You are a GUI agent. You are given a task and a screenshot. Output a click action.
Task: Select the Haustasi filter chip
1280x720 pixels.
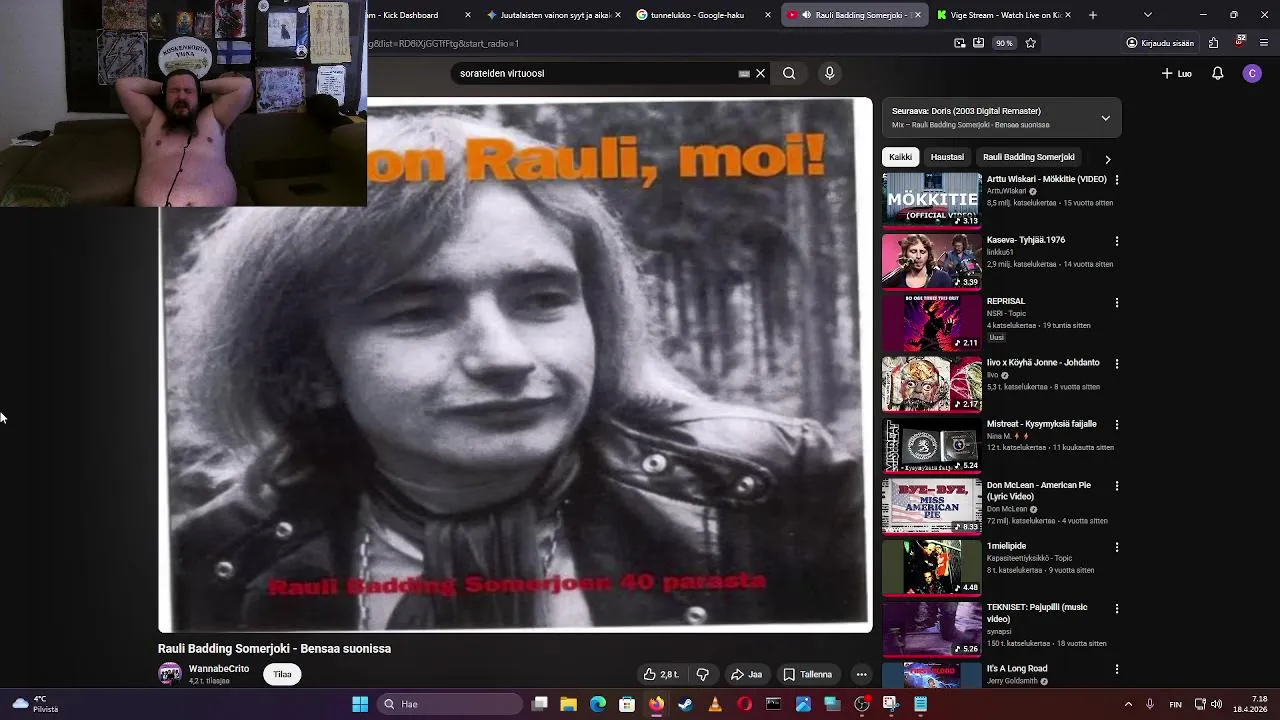click(x=947, y=157)
